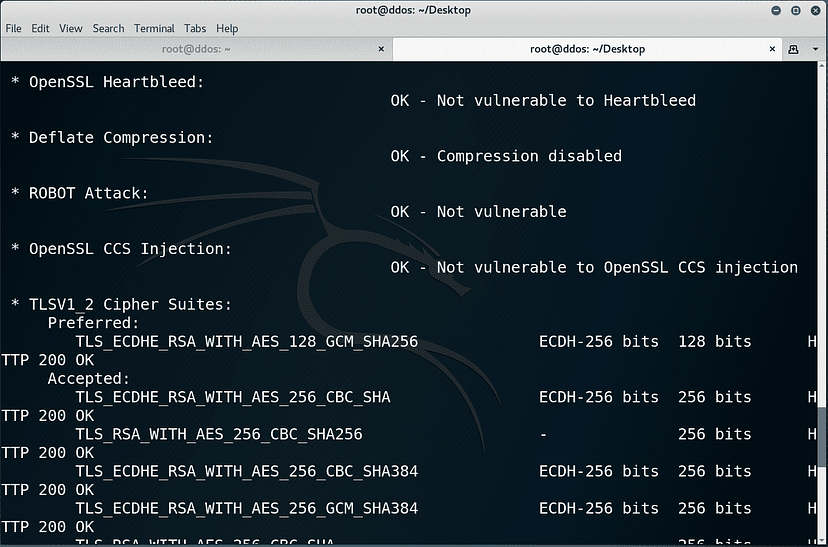Click the 'Preferred:' label

tap(93, 323)
